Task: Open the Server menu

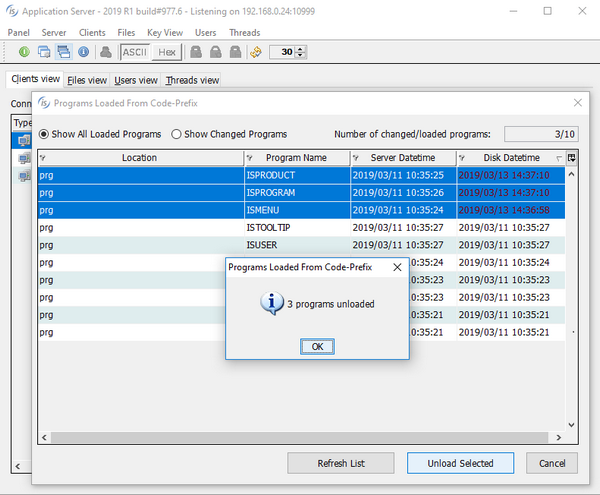Action: click(54, 32)
